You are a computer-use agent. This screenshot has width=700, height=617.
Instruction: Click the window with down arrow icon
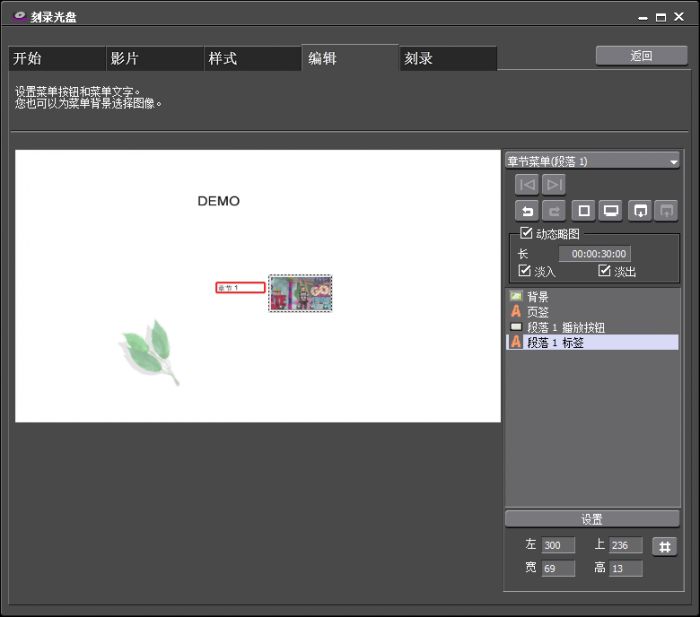click(640, 211)
